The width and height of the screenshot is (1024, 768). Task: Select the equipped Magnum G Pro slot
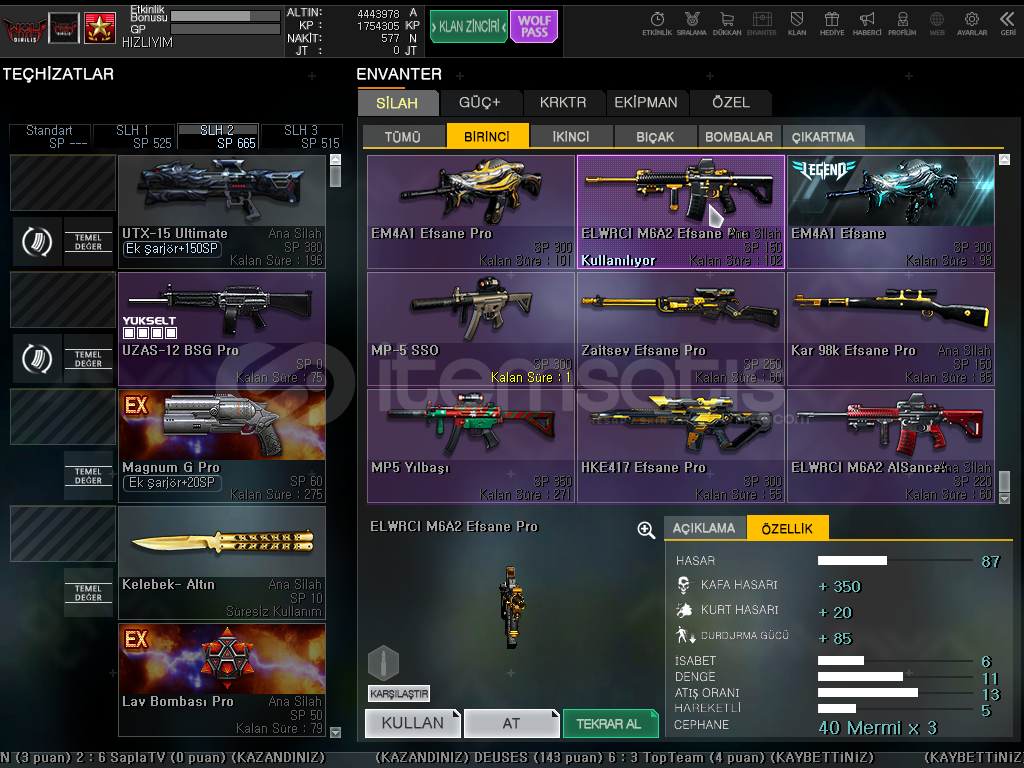coord(222,446)
